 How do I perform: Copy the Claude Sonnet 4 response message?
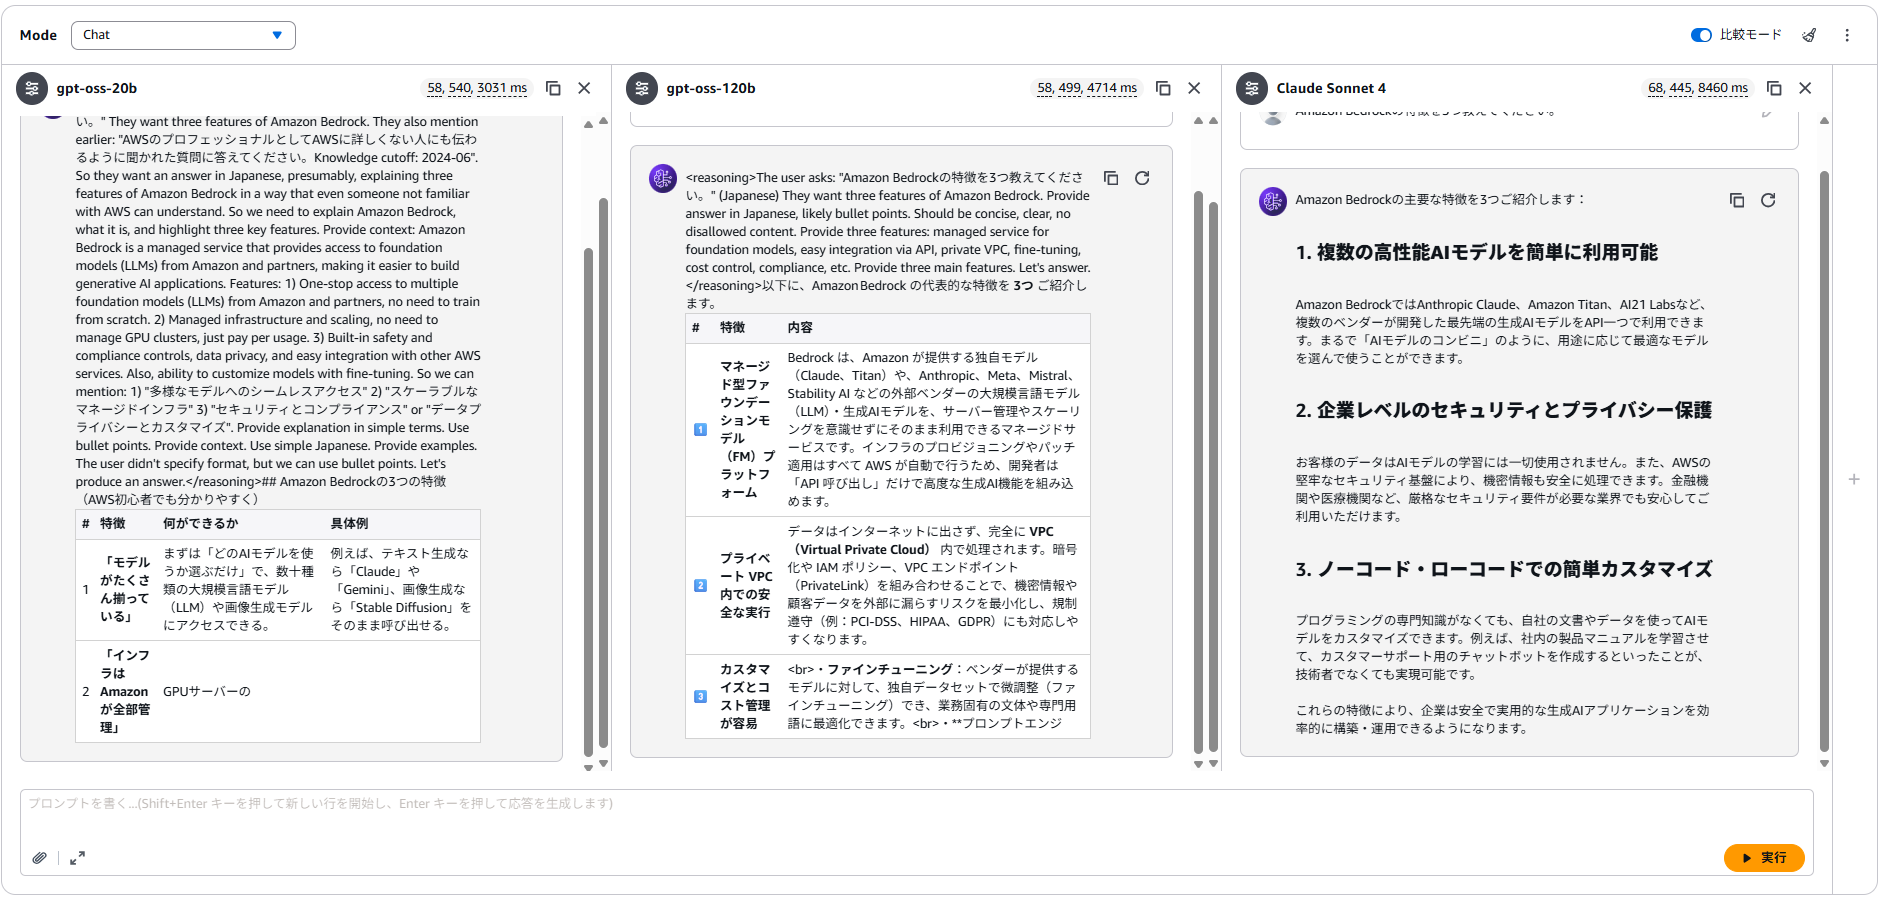click(x=1737, y=200)
